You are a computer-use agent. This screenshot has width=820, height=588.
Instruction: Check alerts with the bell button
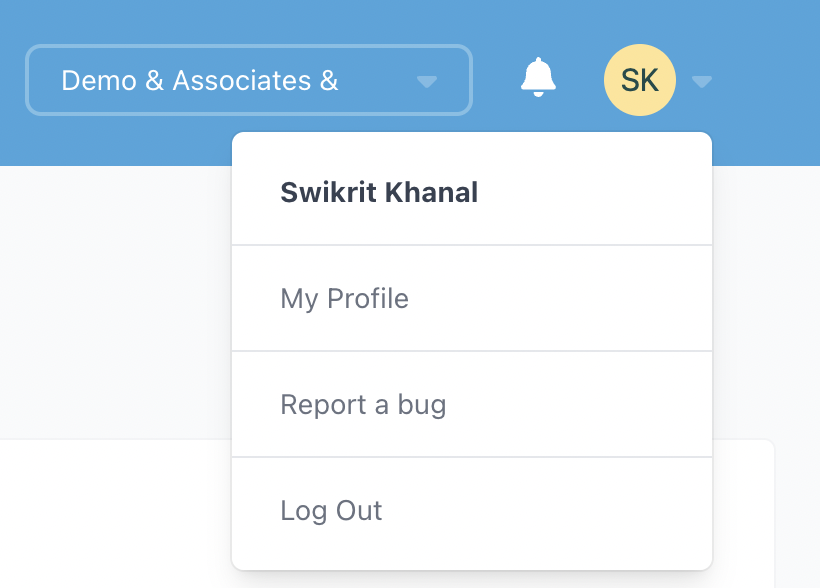click(x=538, y=77)
